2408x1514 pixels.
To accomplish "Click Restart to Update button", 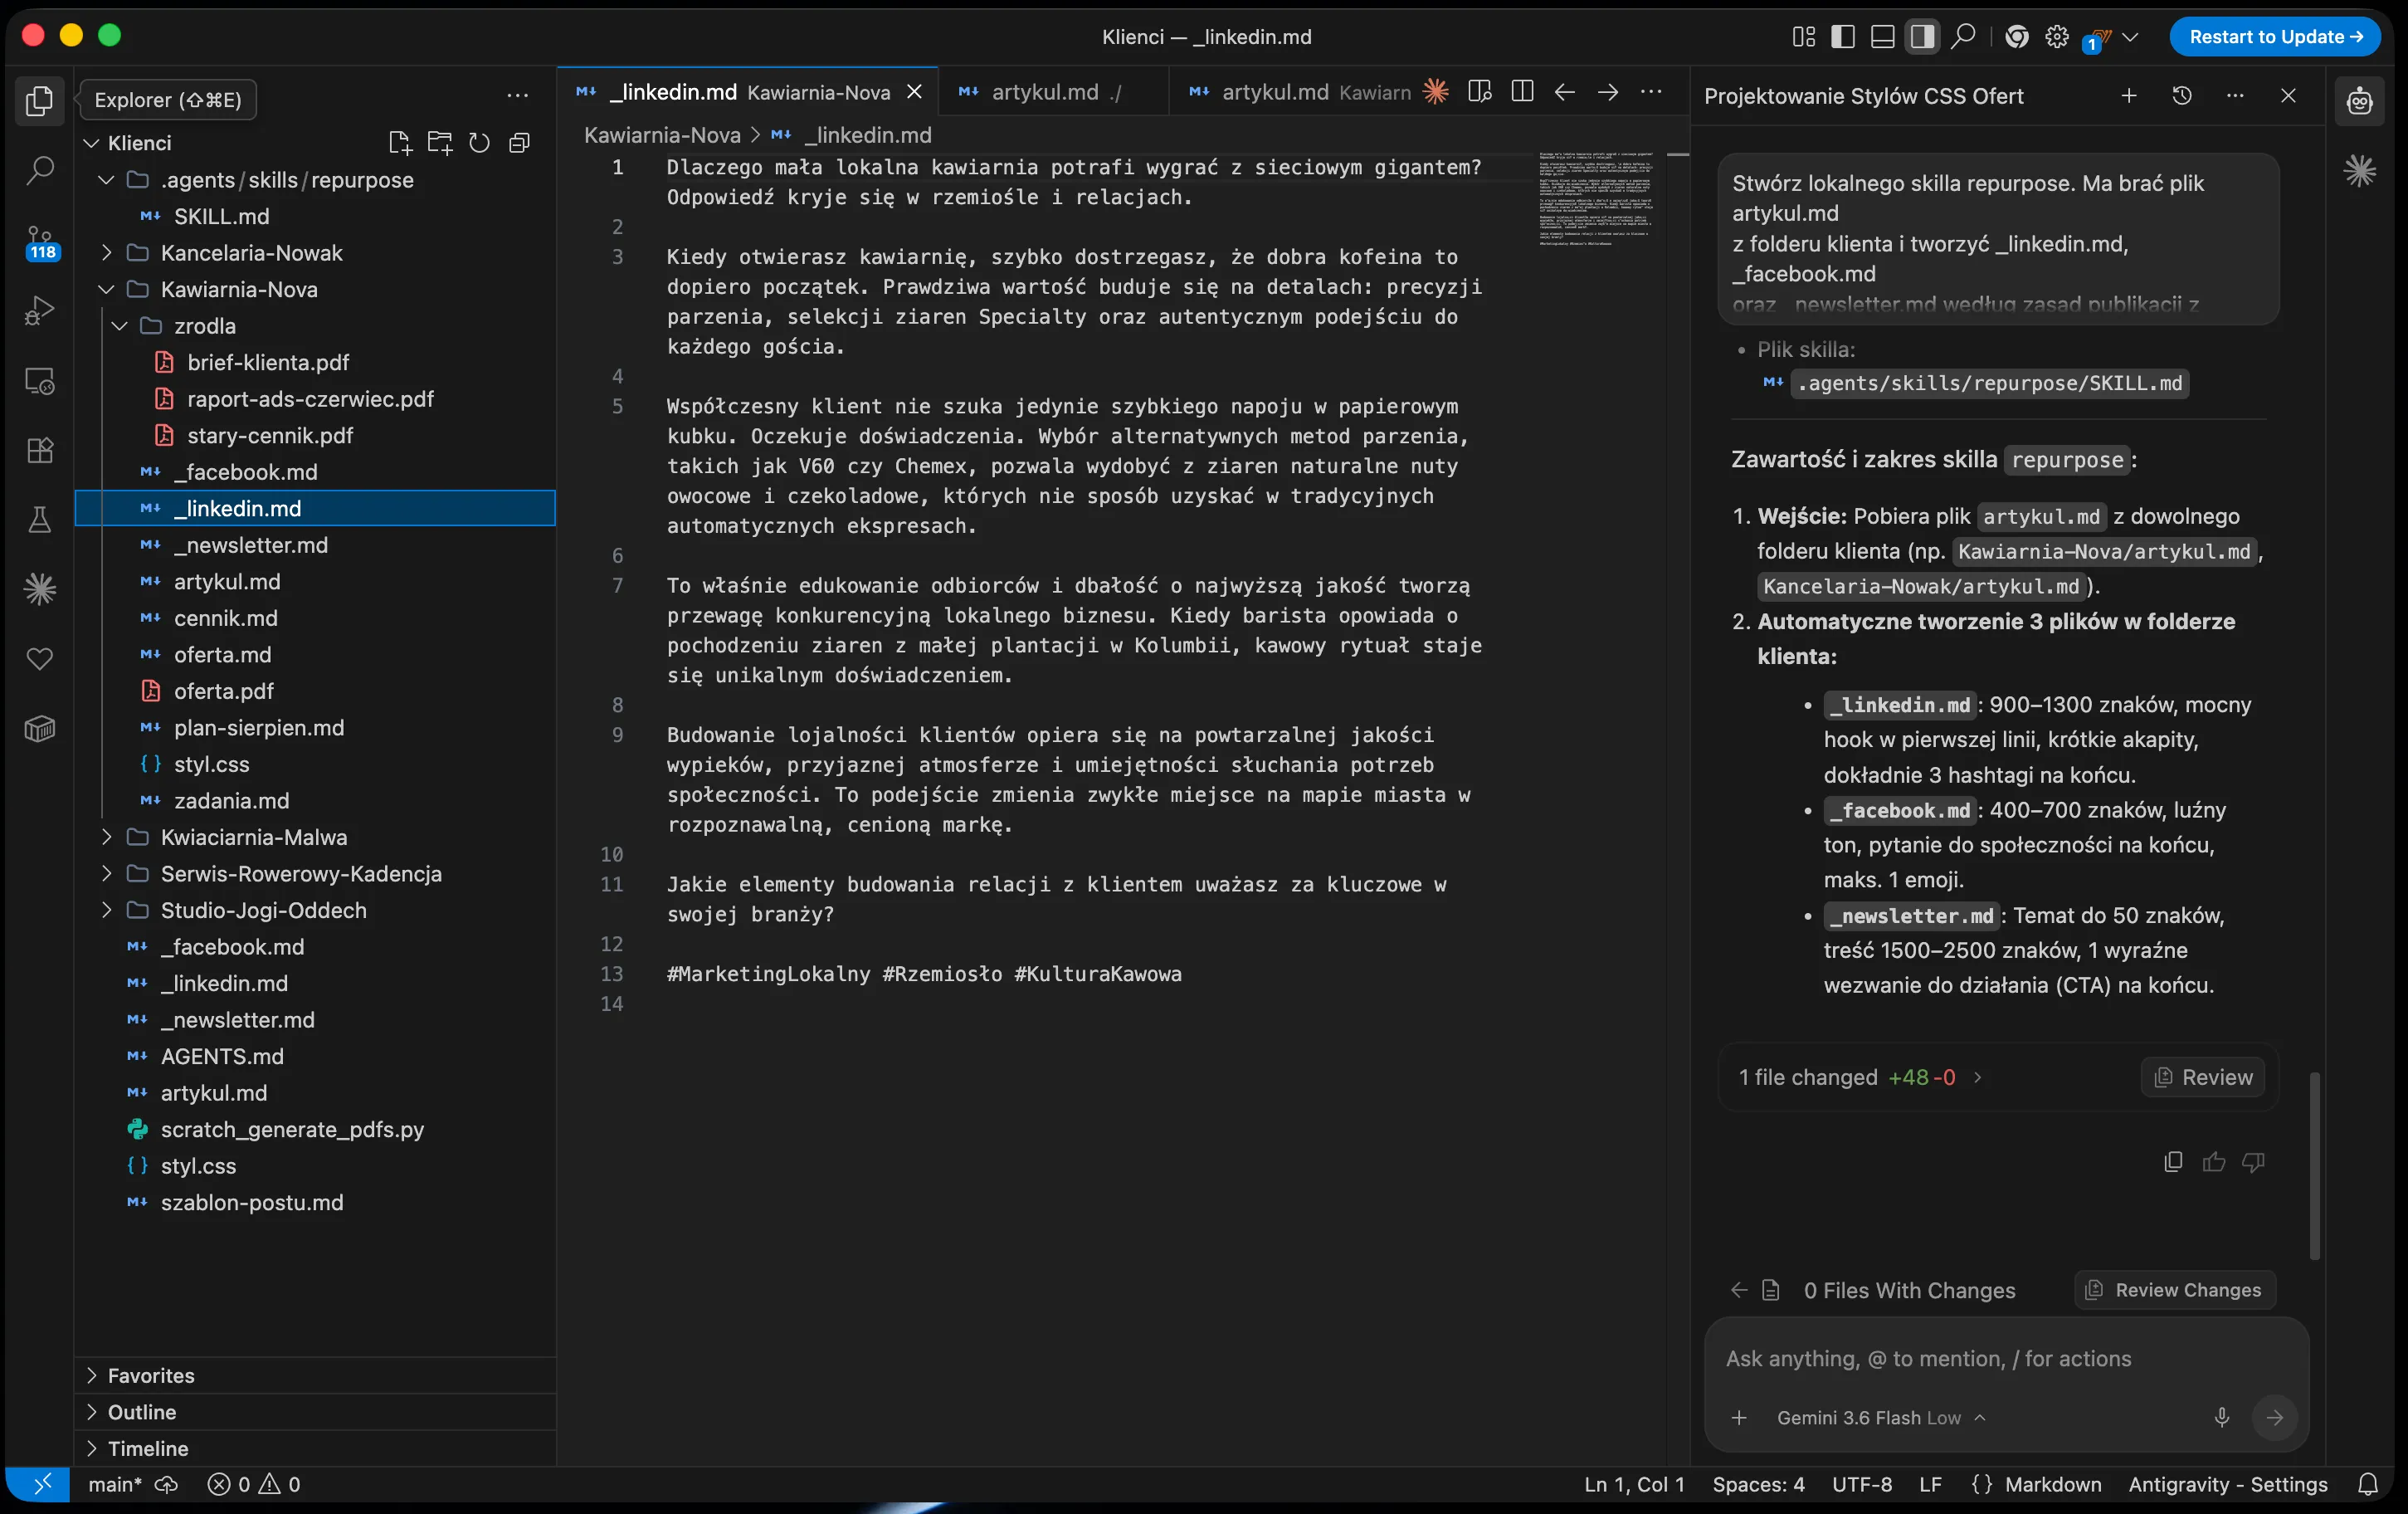I will tap(2275, 37).
